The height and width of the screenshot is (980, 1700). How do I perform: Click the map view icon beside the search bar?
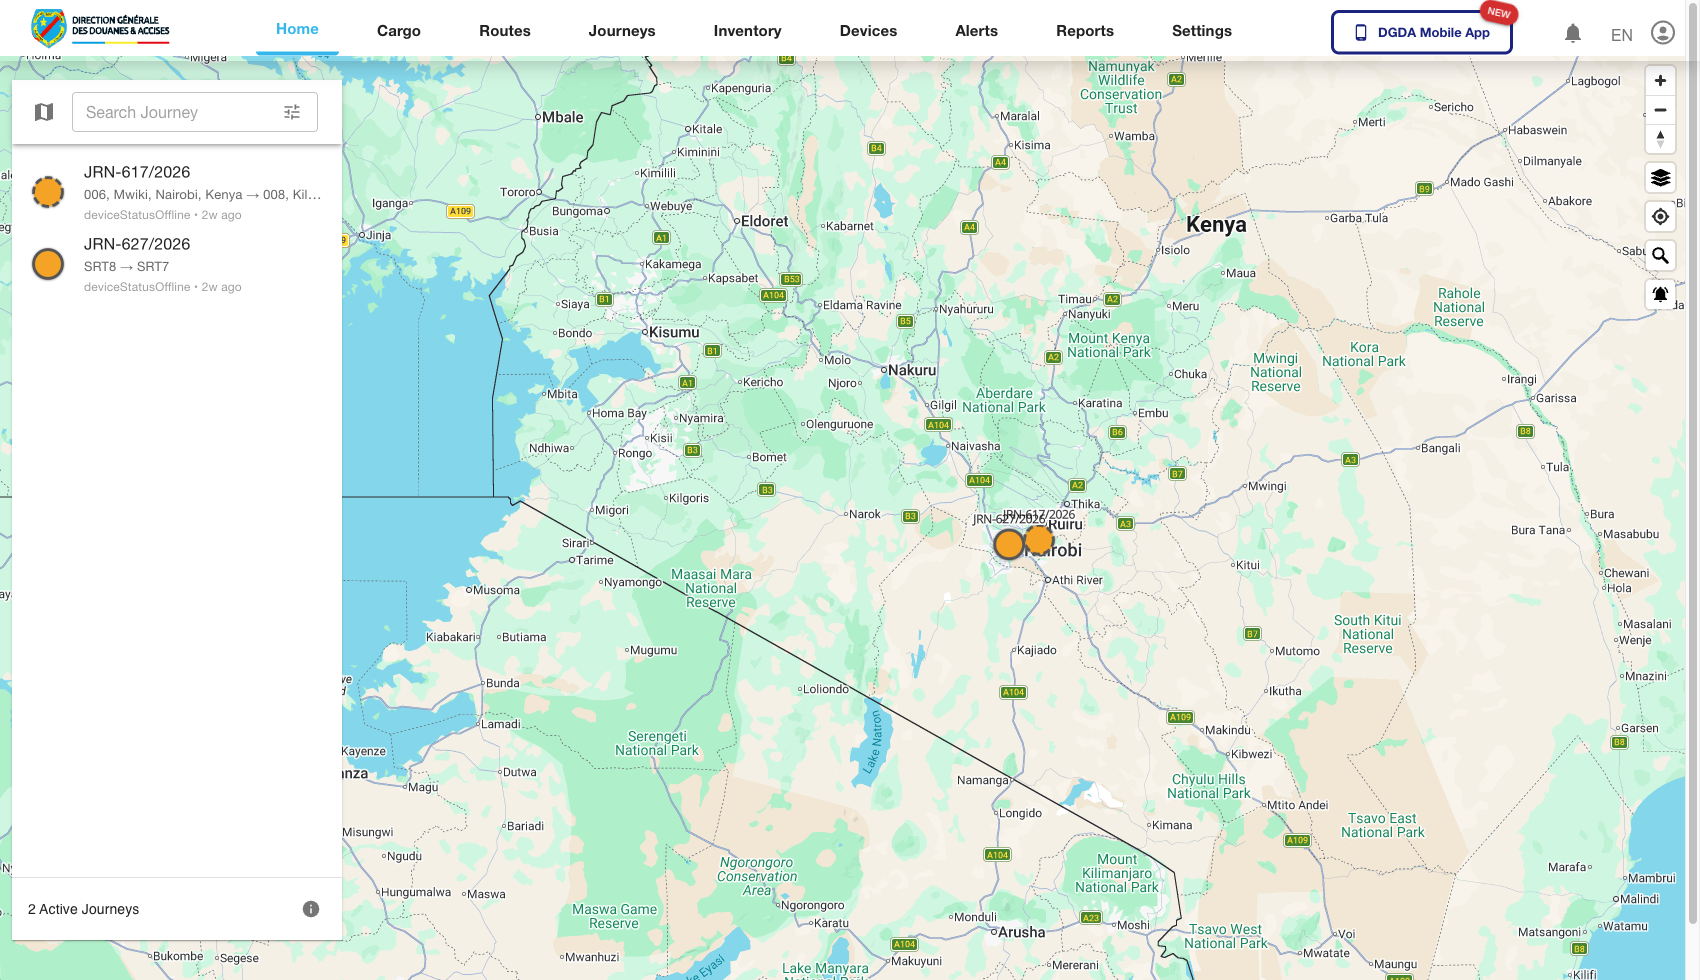[x=44, y=111]
